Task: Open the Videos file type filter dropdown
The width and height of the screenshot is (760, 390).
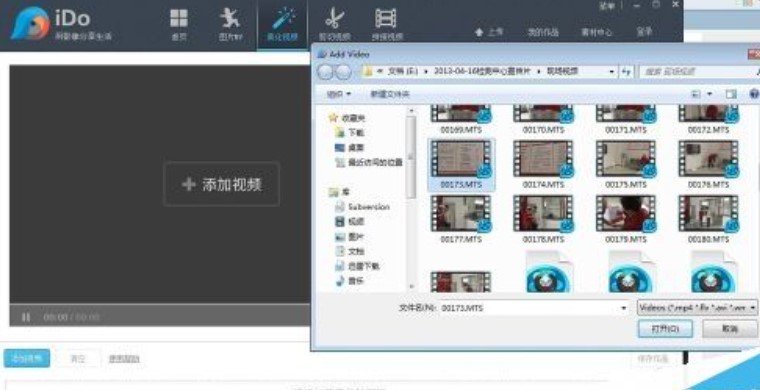Action: coord(697,308)
